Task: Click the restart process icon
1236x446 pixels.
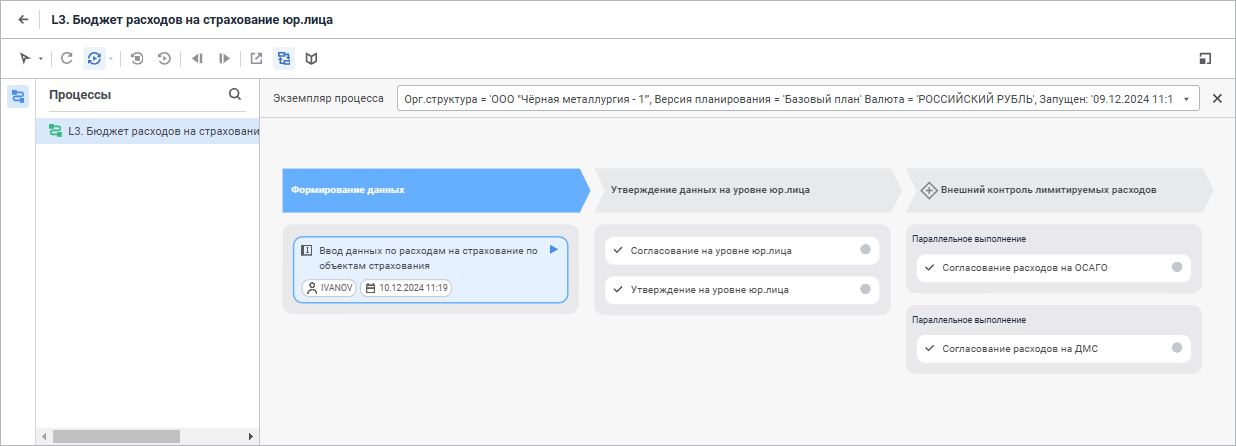Action: pos(164,59)
